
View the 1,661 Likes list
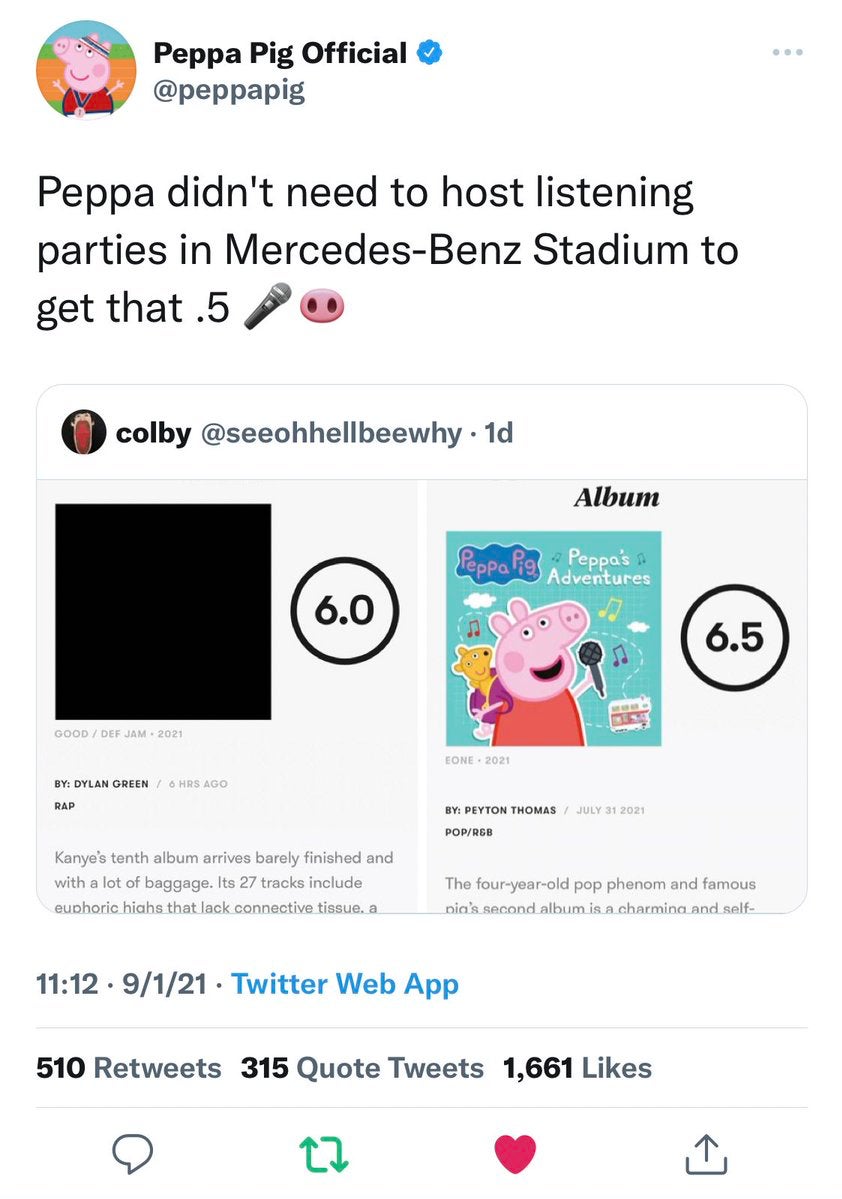tap(577, 1068)
